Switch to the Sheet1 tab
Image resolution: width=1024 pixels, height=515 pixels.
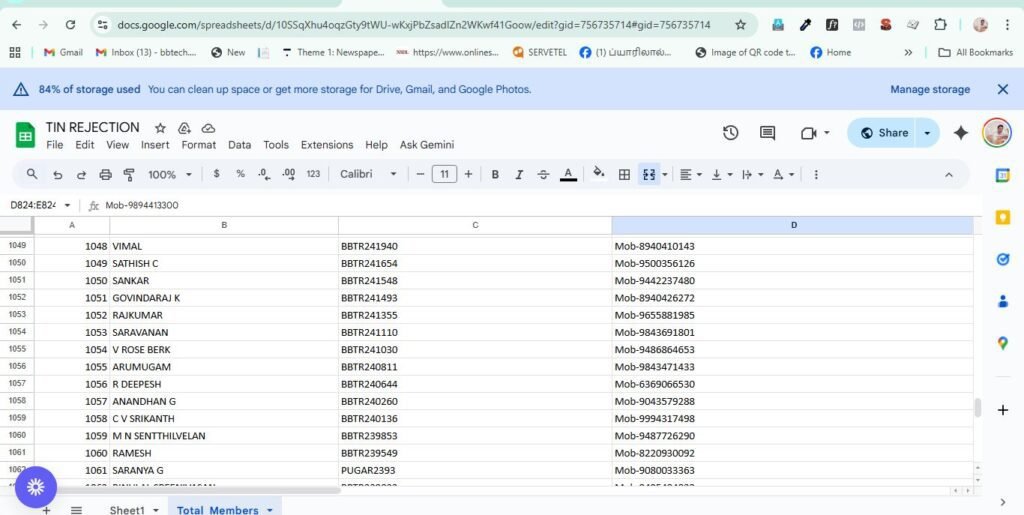click(127, 510)
